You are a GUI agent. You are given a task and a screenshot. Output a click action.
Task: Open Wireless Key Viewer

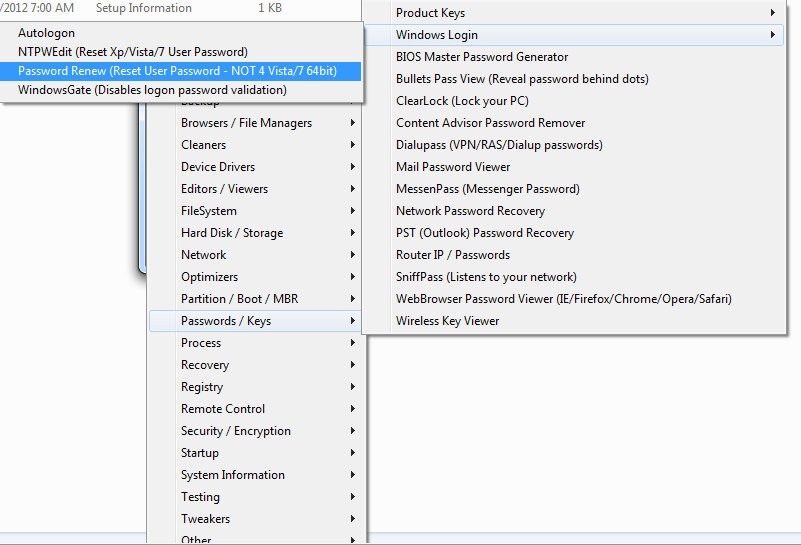coord(574,320)
